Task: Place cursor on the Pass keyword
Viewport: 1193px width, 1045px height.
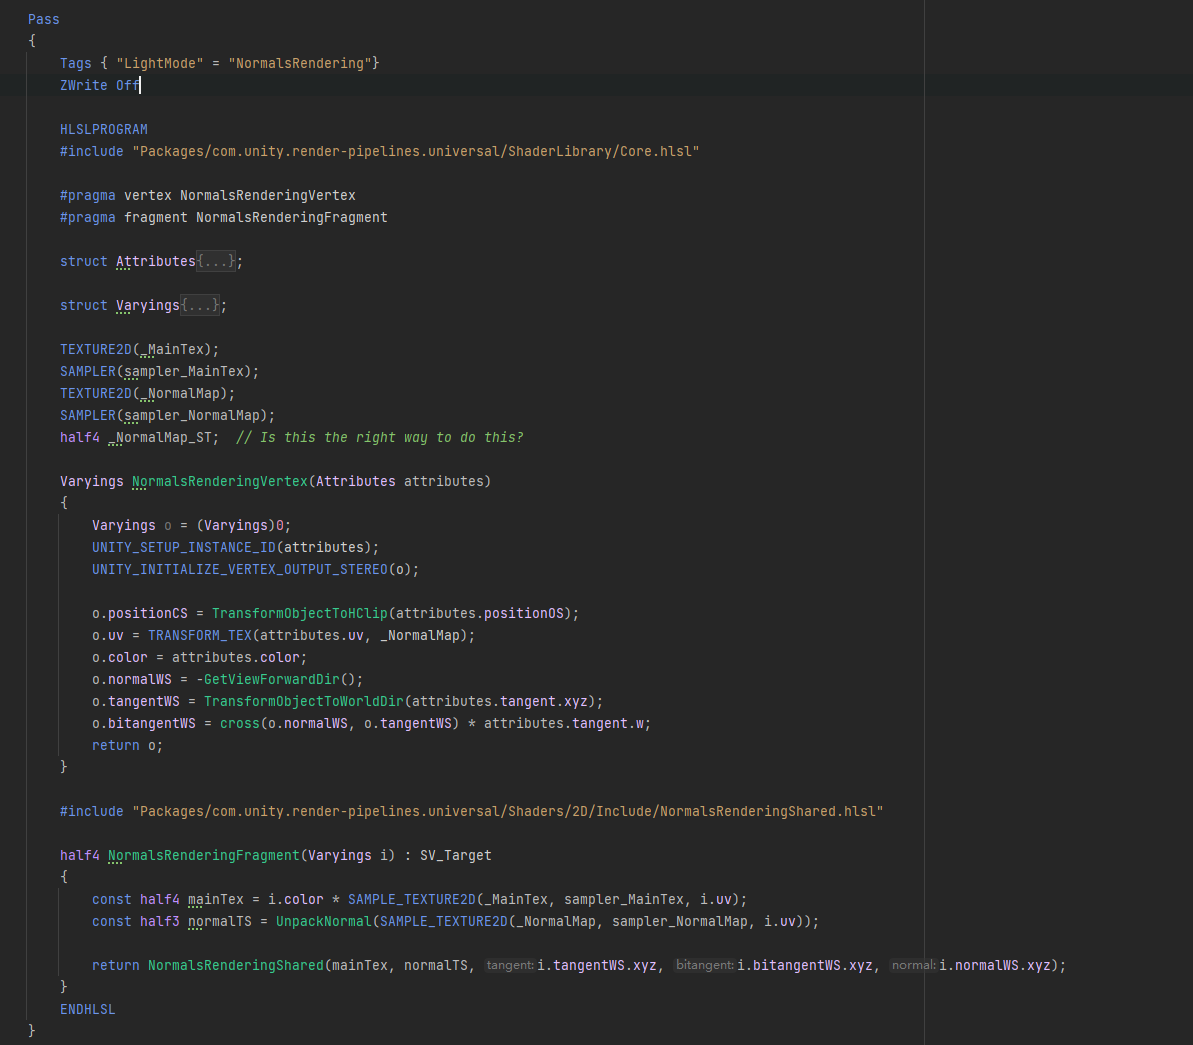Action: click(43, 19)
